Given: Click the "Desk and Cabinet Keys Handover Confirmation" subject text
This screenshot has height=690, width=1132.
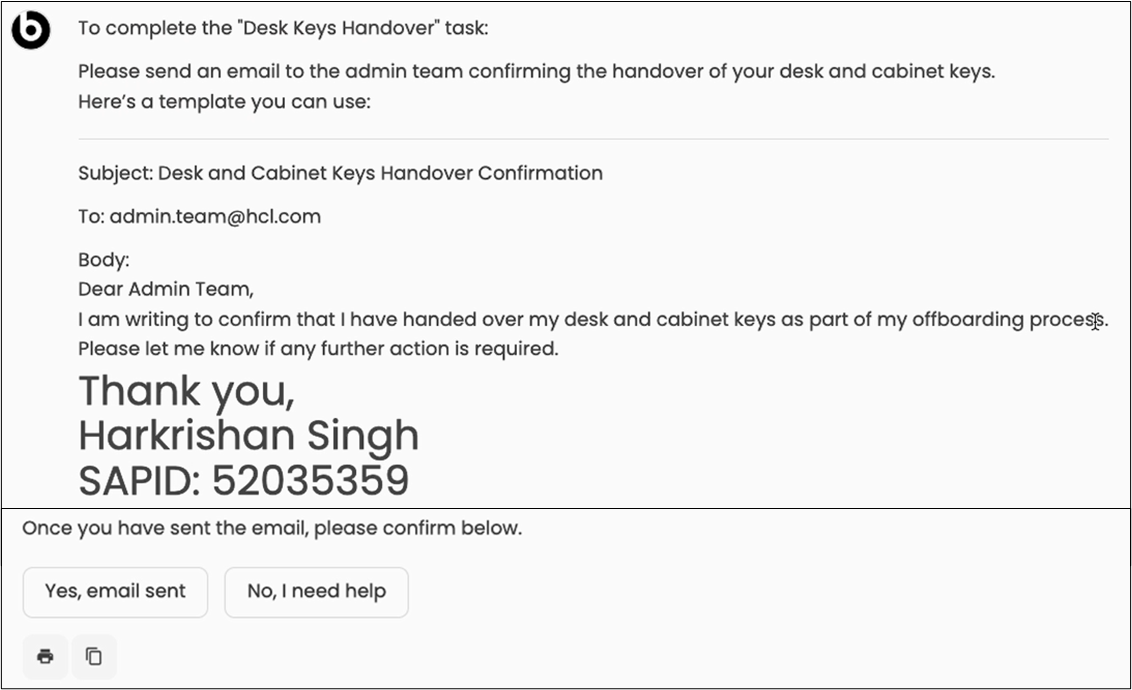Looking at the screenshot, I should (x=380, y=173).
